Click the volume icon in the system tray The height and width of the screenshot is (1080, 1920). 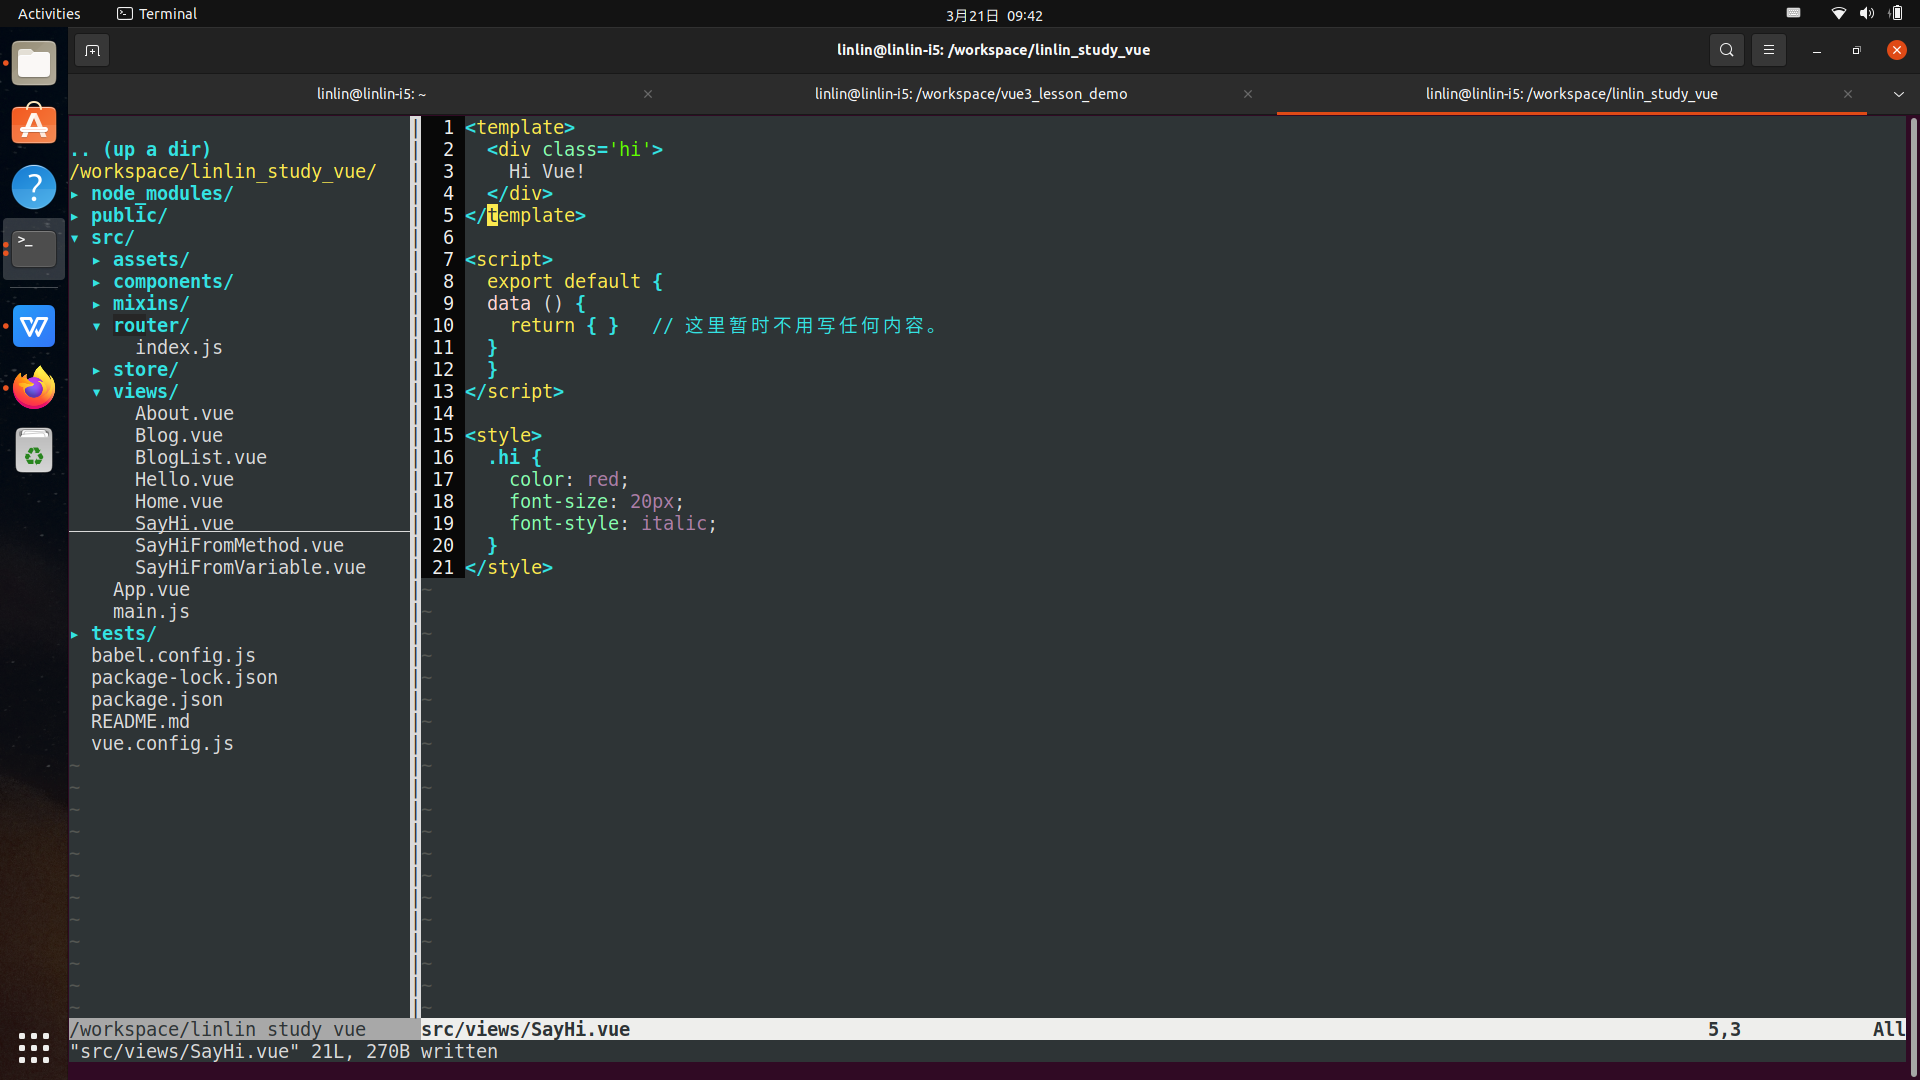pyautogui.click(x=1866, y=14)
